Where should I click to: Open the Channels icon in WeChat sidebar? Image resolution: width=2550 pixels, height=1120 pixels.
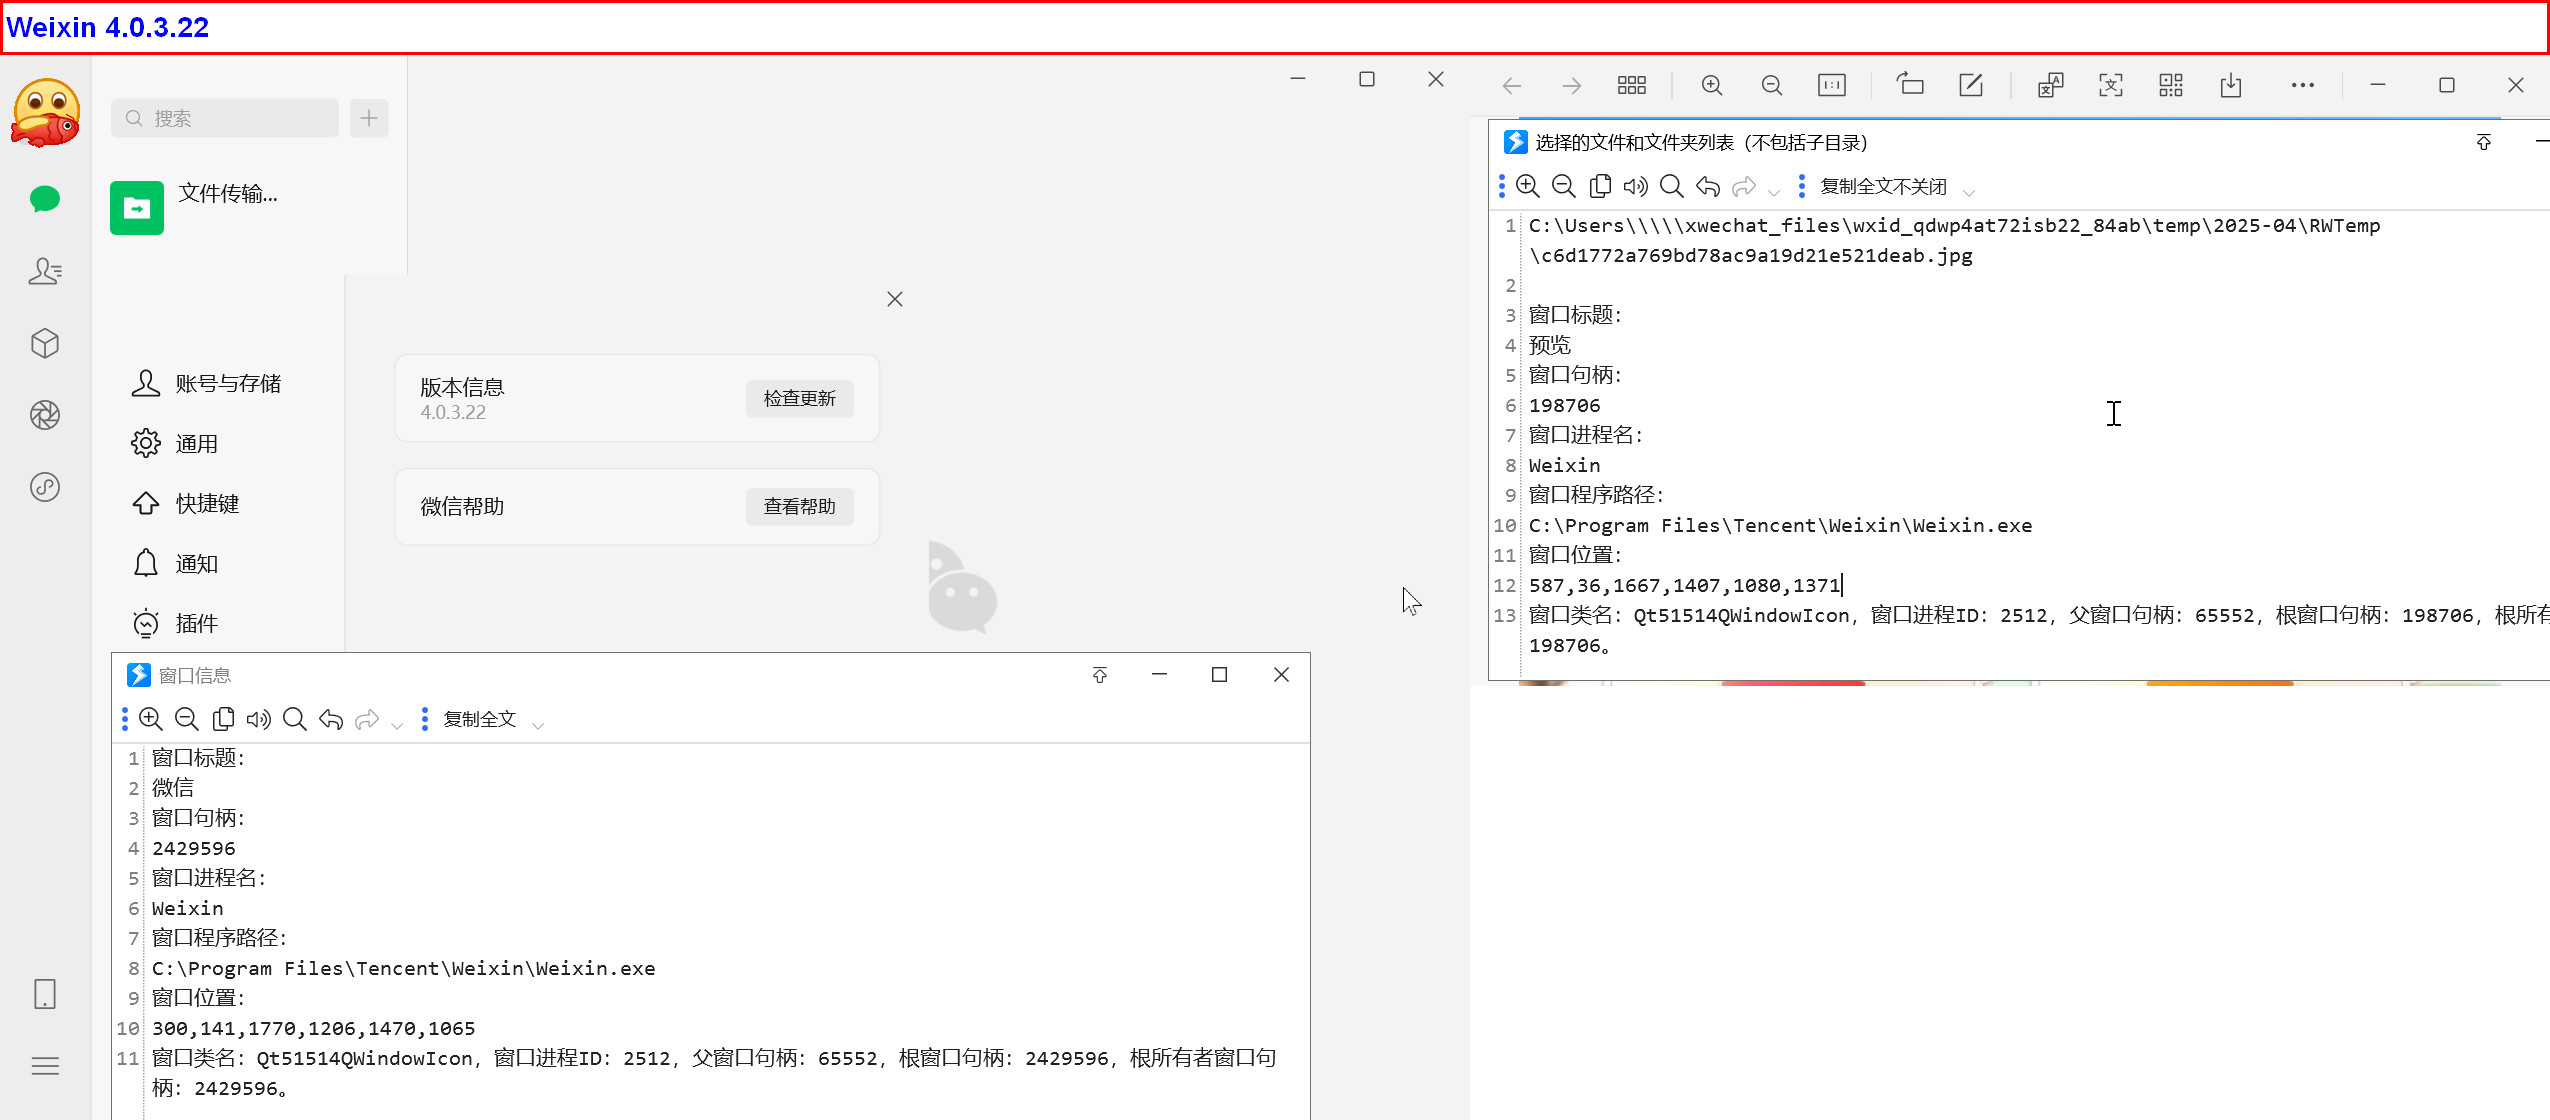[45, 487]
